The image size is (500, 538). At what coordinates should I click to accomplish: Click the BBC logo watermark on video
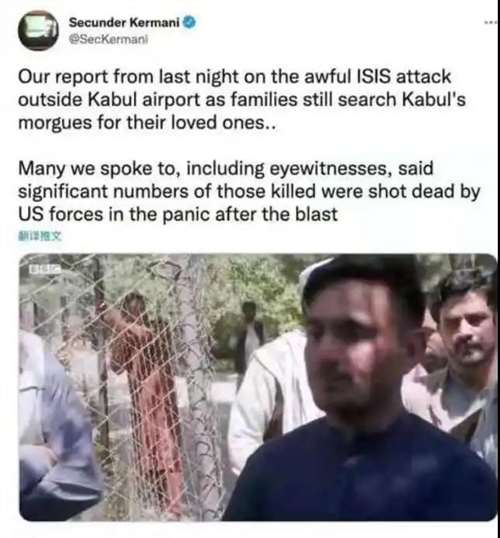(45, 269)
